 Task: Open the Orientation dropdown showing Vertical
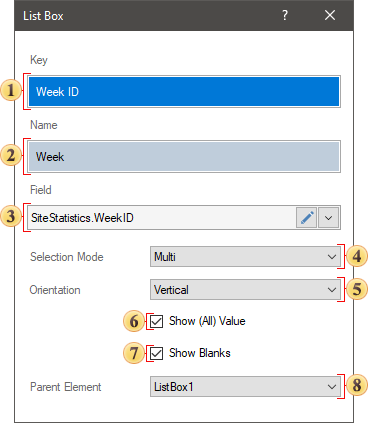[x=245, y=290]
